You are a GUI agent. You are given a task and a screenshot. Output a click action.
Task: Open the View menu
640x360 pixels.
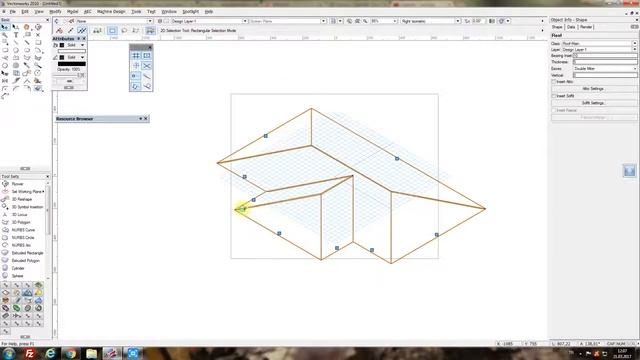[39, 12]
